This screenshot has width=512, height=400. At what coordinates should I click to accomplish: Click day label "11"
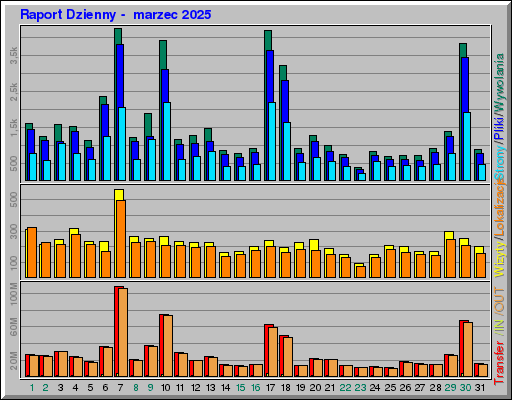click(180, 388)
